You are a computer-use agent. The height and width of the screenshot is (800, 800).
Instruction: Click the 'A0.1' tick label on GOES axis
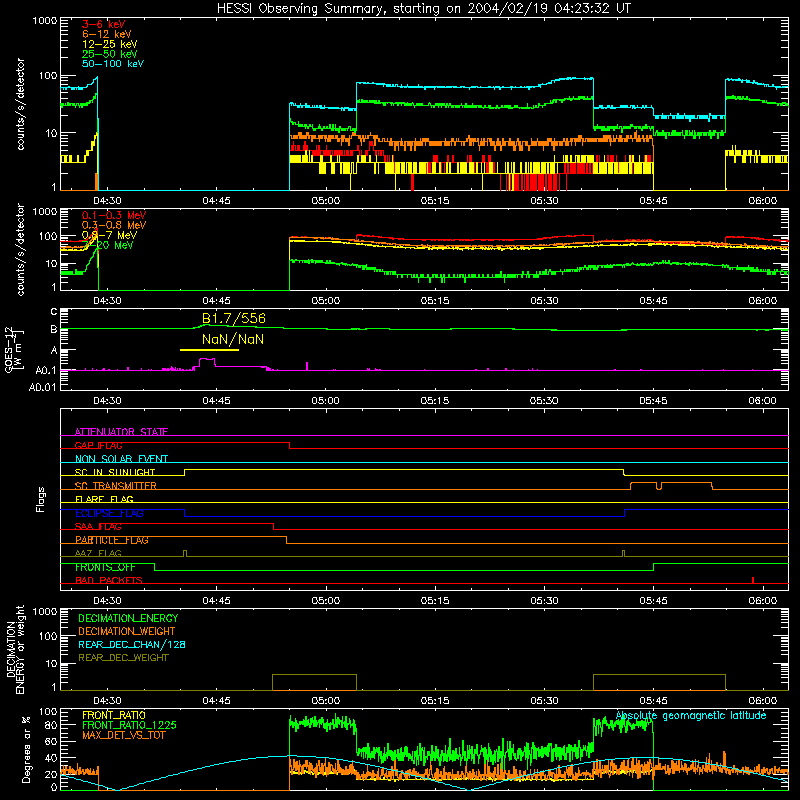tap(46, 370)
